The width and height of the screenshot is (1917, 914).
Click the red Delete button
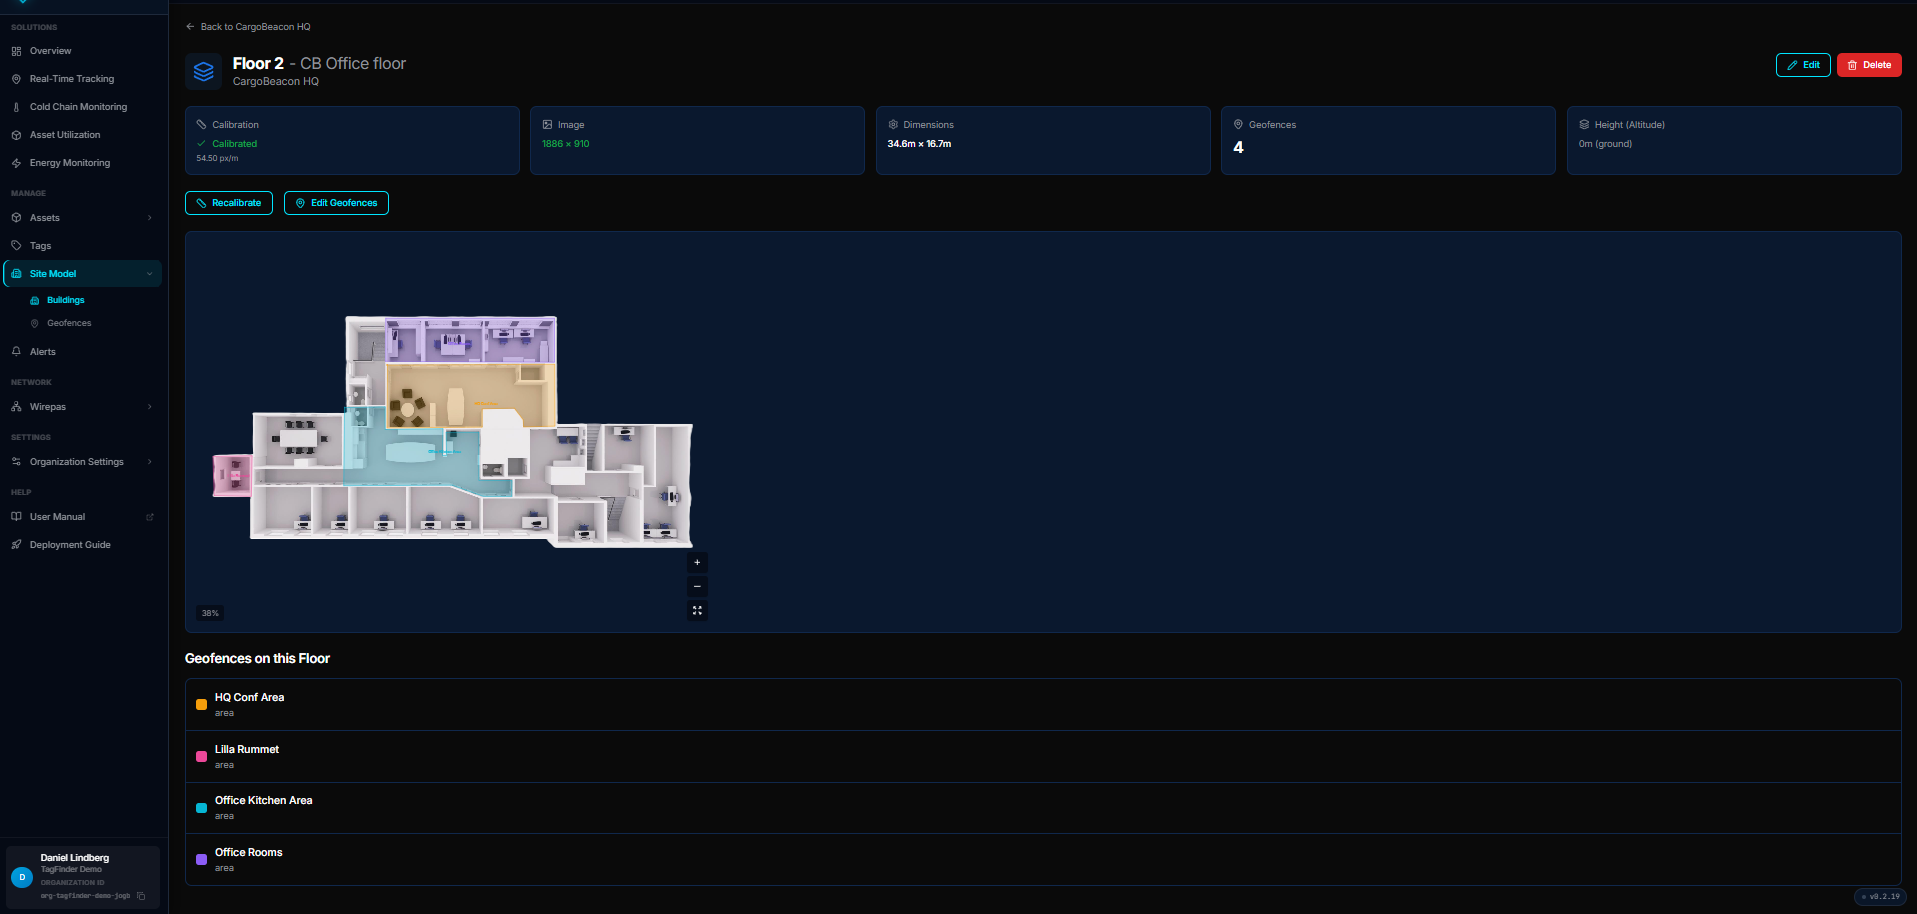[1869, 65]
